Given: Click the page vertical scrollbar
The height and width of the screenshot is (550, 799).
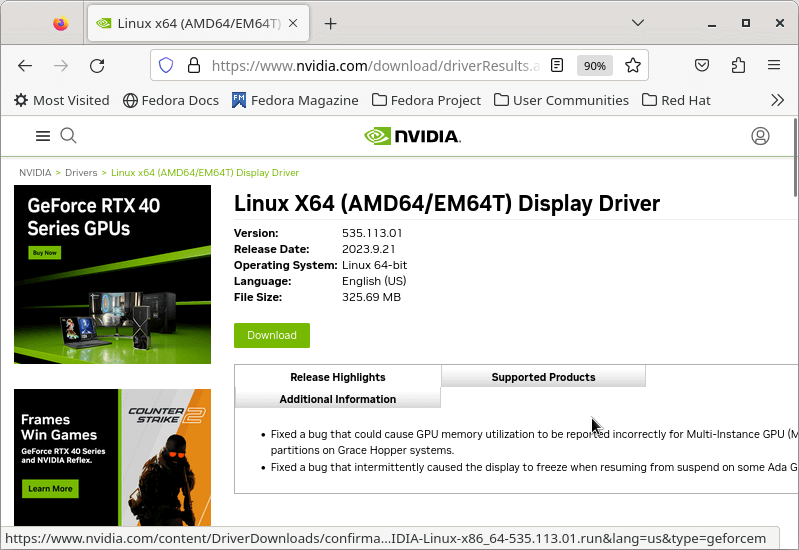Looking at the screenshot, I should tap(795, 157).
